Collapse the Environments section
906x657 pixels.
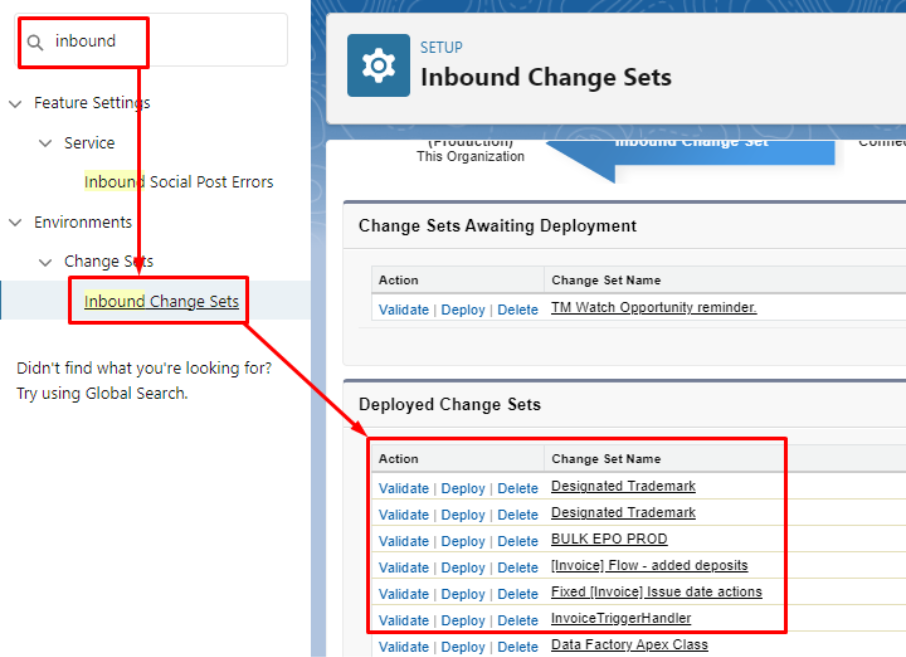(15, 222)
